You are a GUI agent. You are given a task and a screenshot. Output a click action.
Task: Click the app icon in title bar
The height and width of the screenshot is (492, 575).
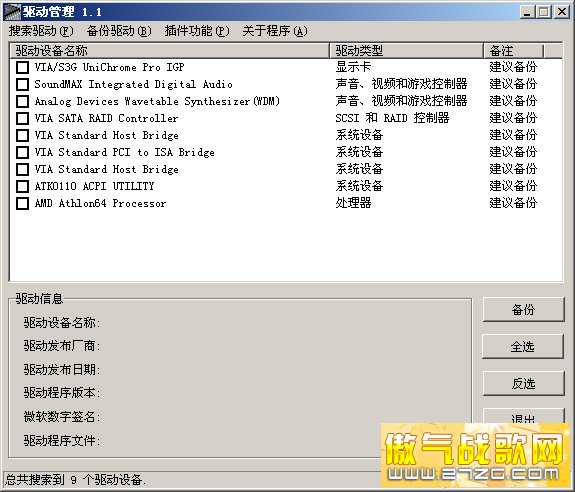point(12,12)
